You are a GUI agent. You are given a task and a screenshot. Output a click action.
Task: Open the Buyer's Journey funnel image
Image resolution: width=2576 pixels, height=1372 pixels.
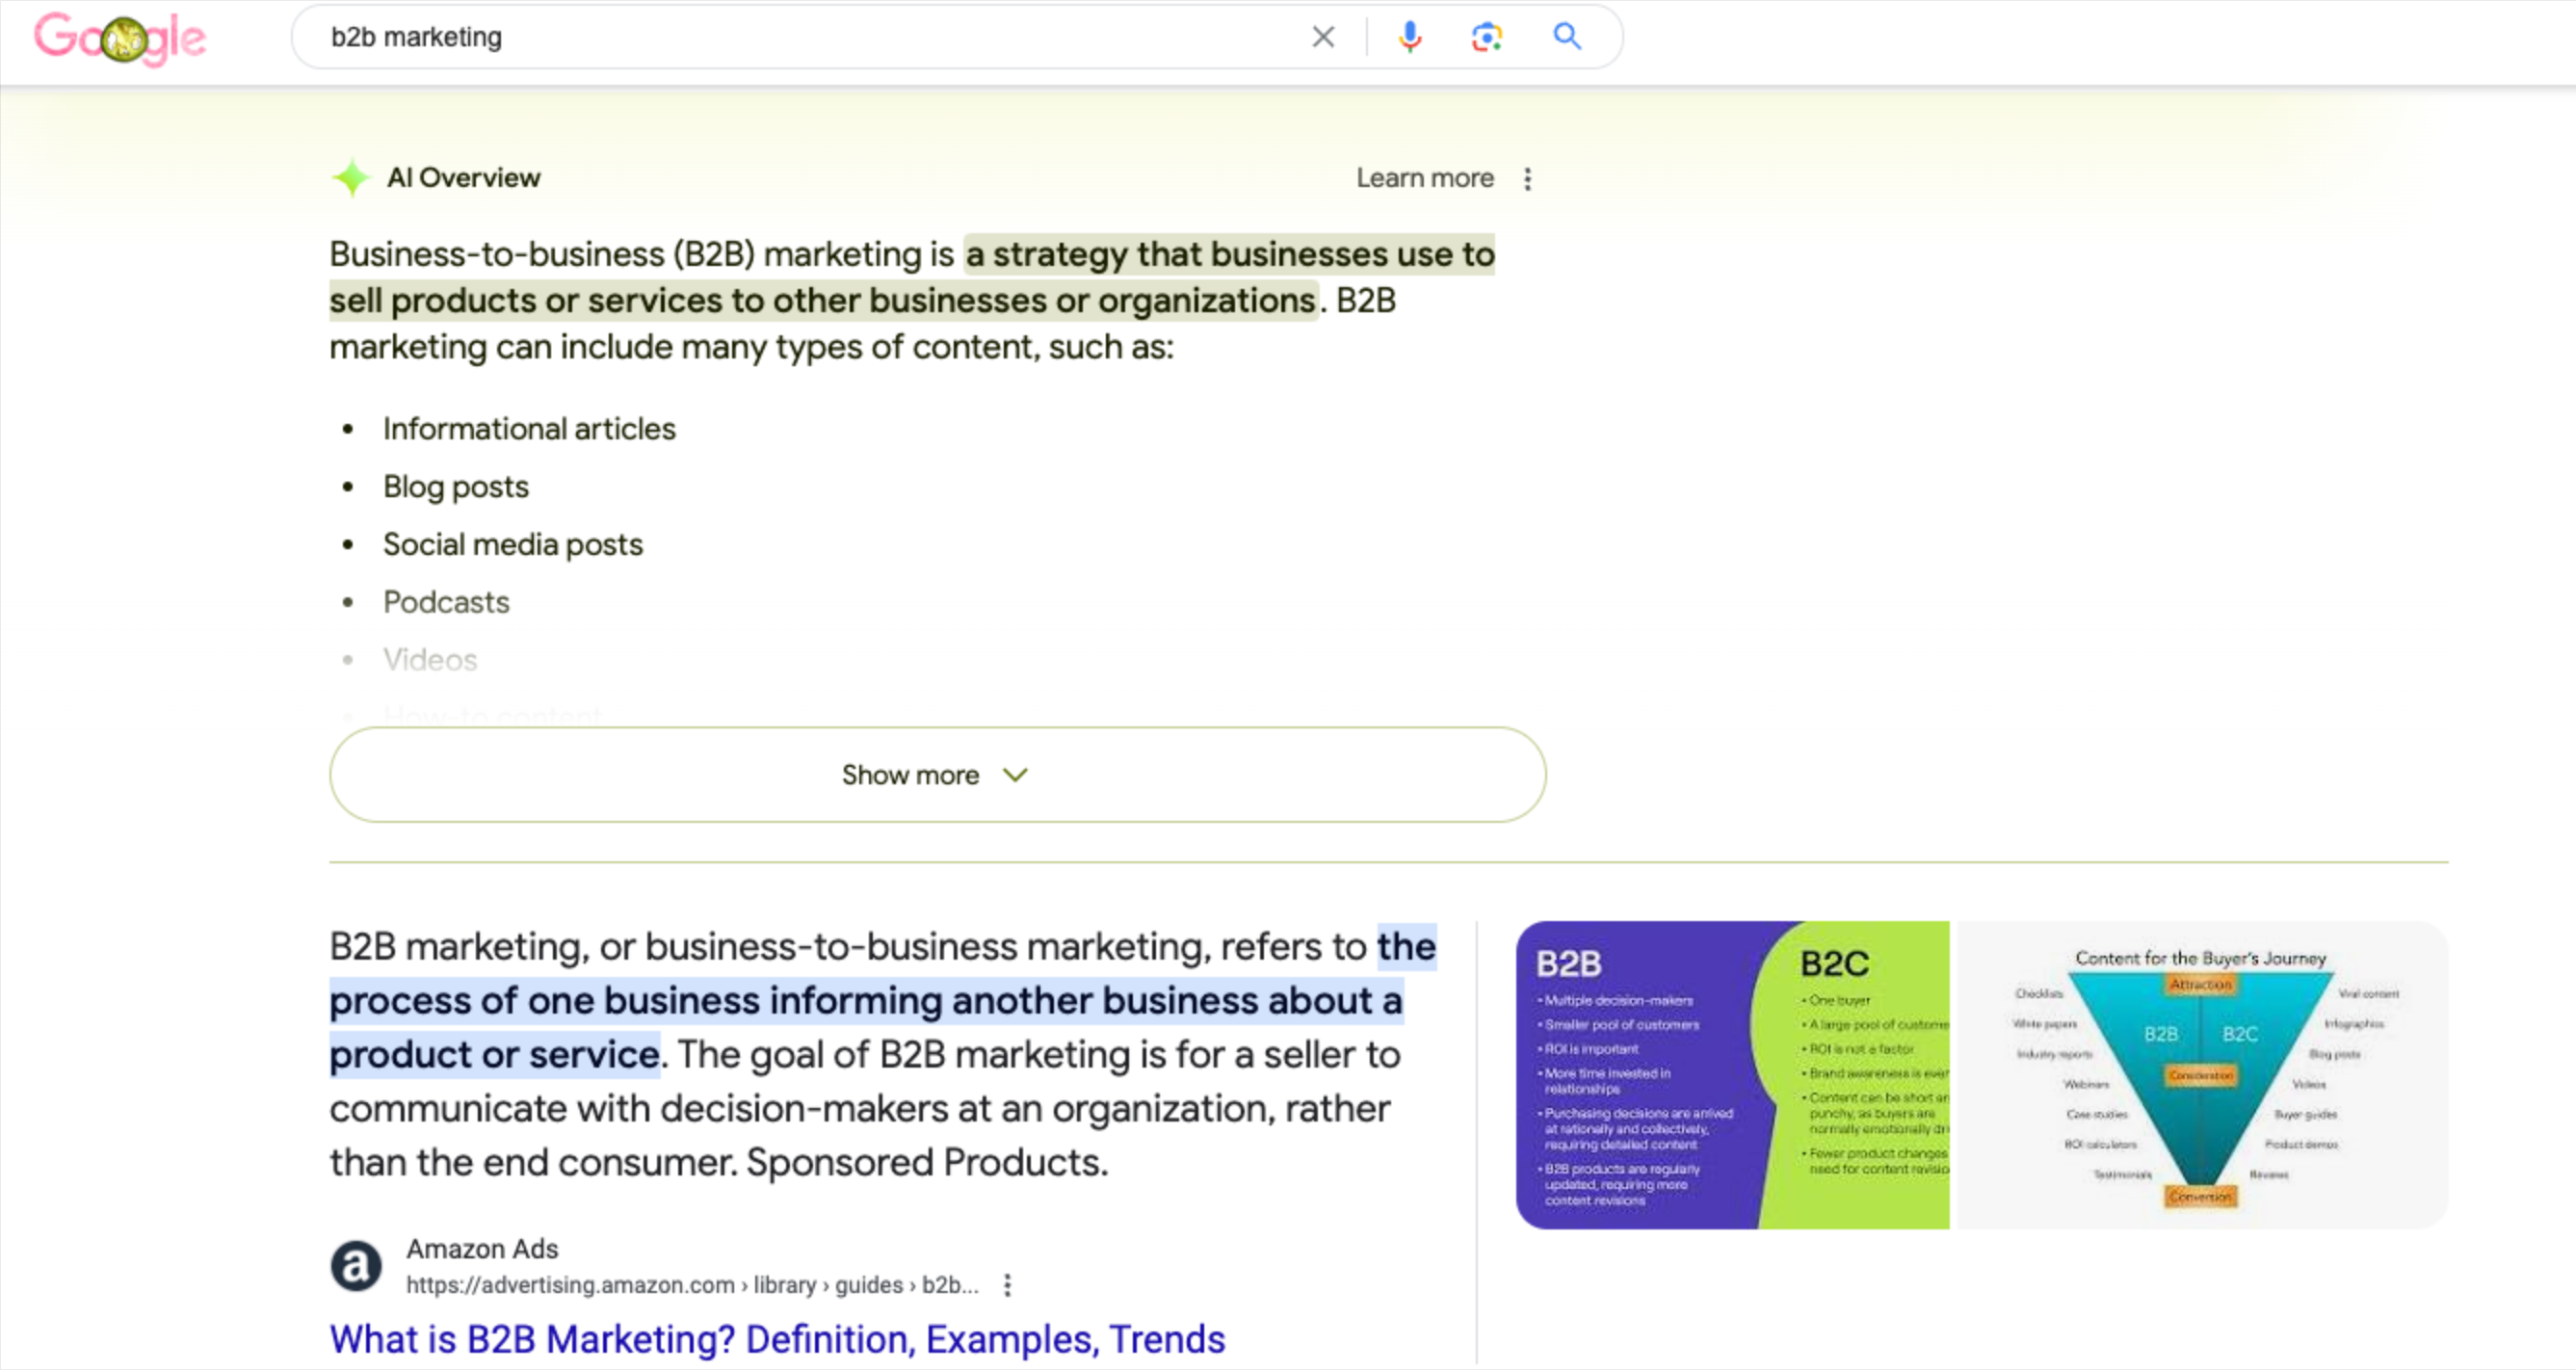[2200, 1075]
